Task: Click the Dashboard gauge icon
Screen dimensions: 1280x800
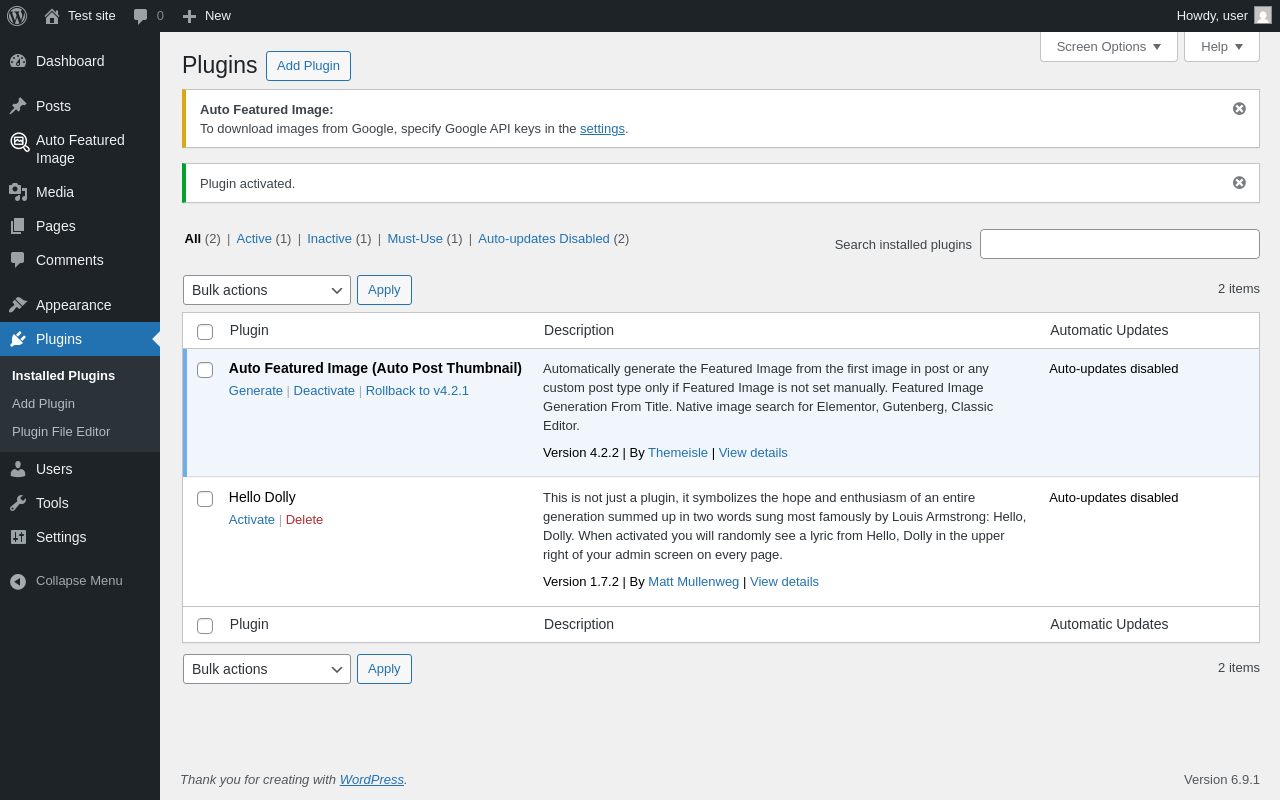Action: pyautogui.click(x=18, y=61)
